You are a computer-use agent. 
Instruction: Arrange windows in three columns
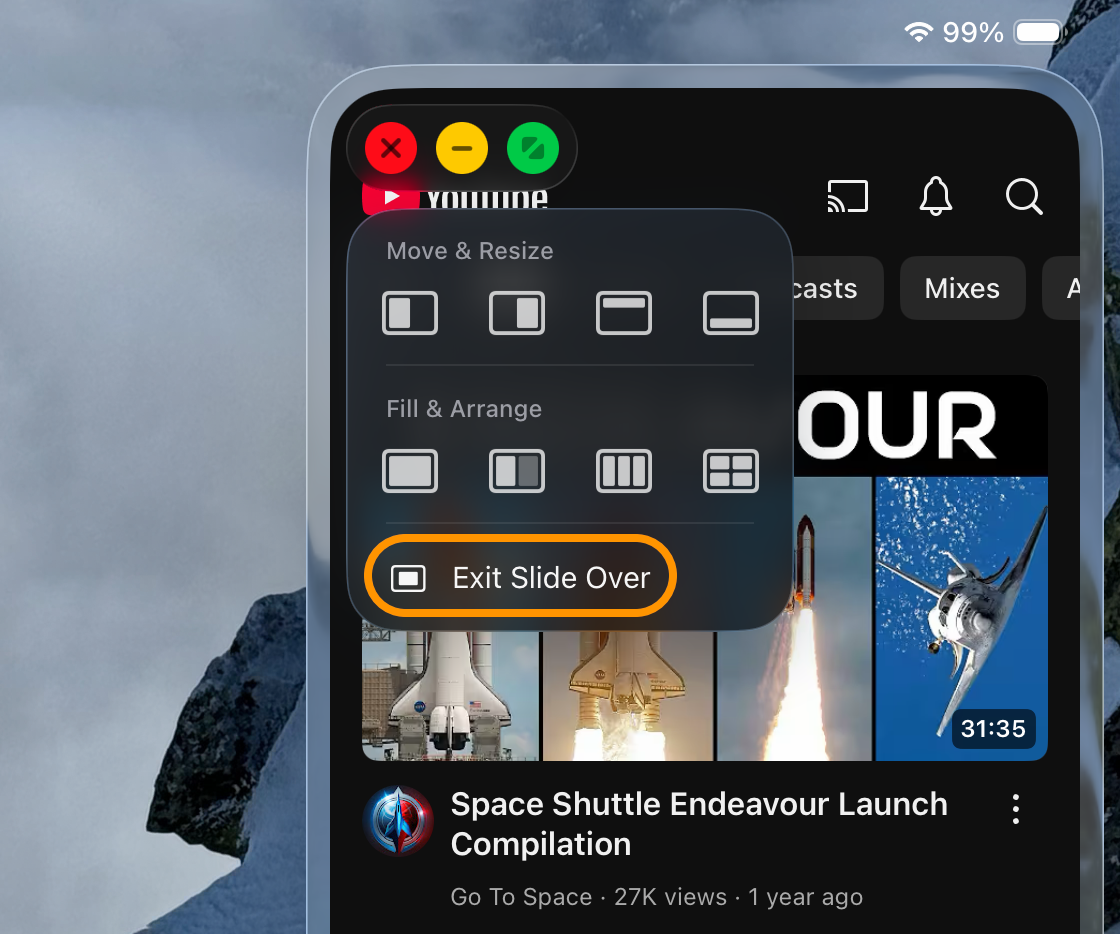(624, 471)
